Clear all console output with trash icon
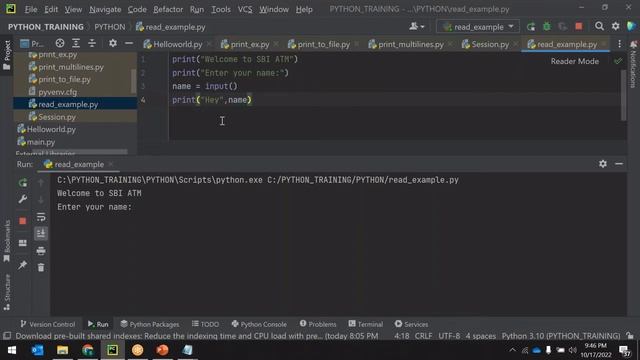The image size is (640, 360). coord(41,268)
